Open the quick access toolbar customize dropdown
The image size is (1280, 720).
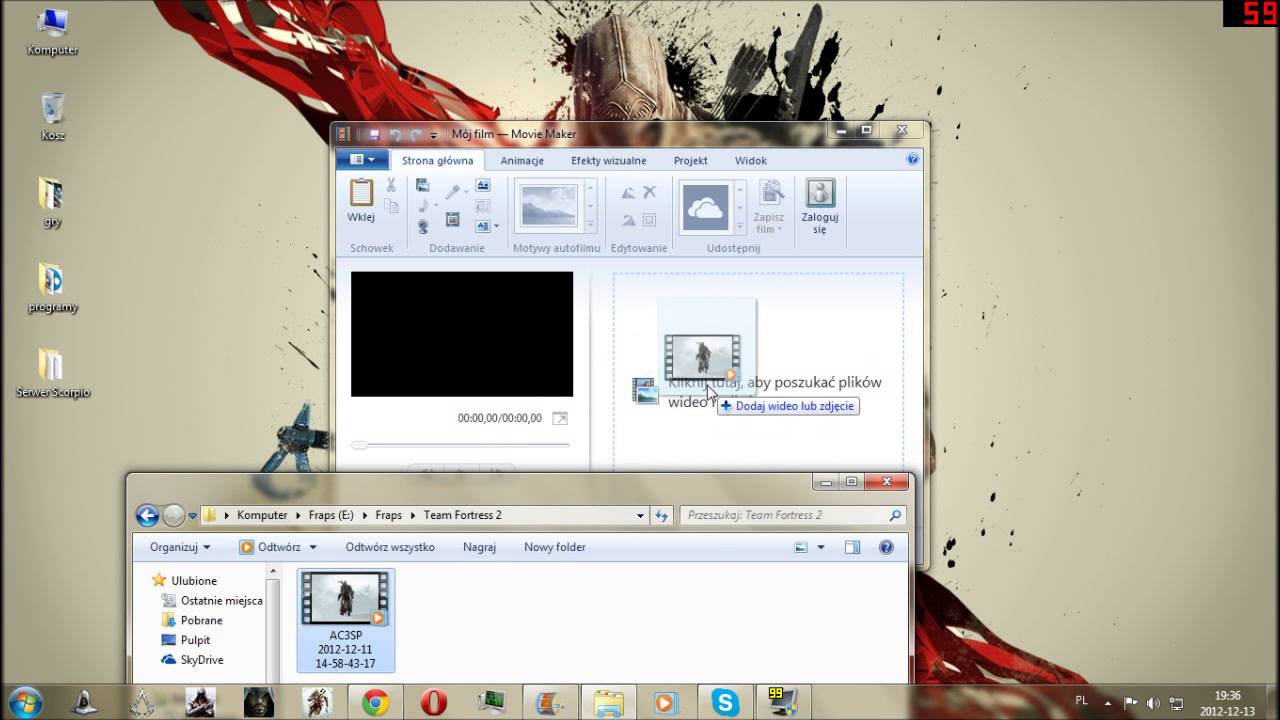pyautogui.click(x=433, y=136)
